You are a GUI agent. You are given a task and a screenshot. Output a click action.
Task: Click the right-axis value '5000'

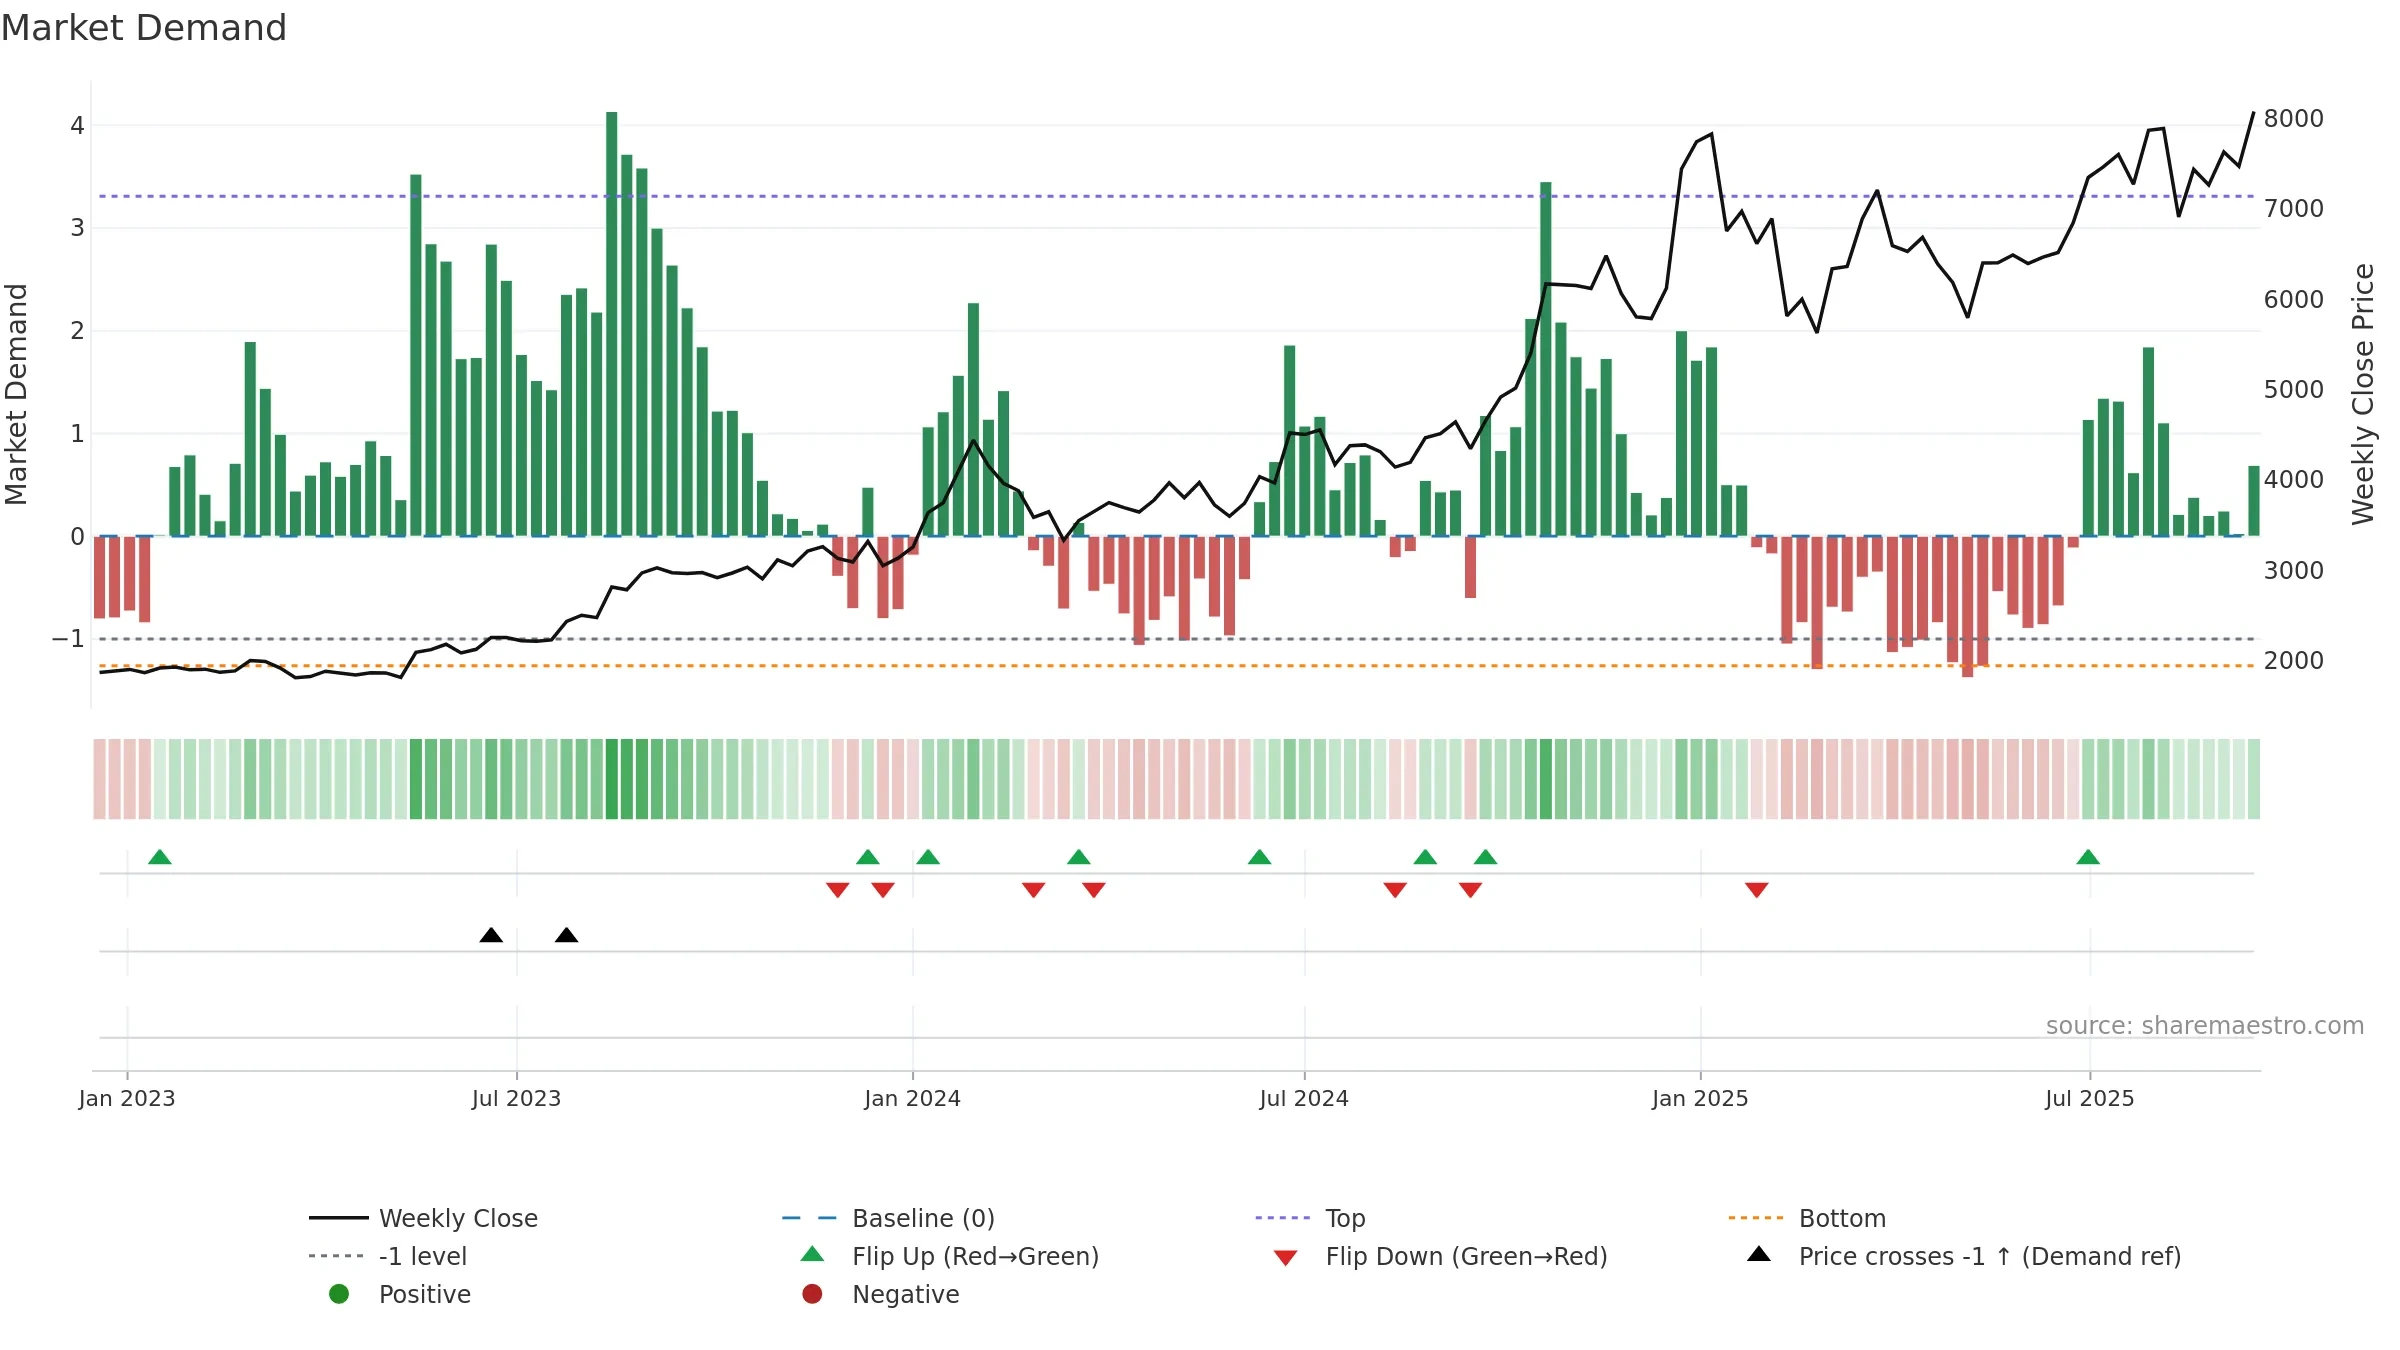(x=2294, y=390)
